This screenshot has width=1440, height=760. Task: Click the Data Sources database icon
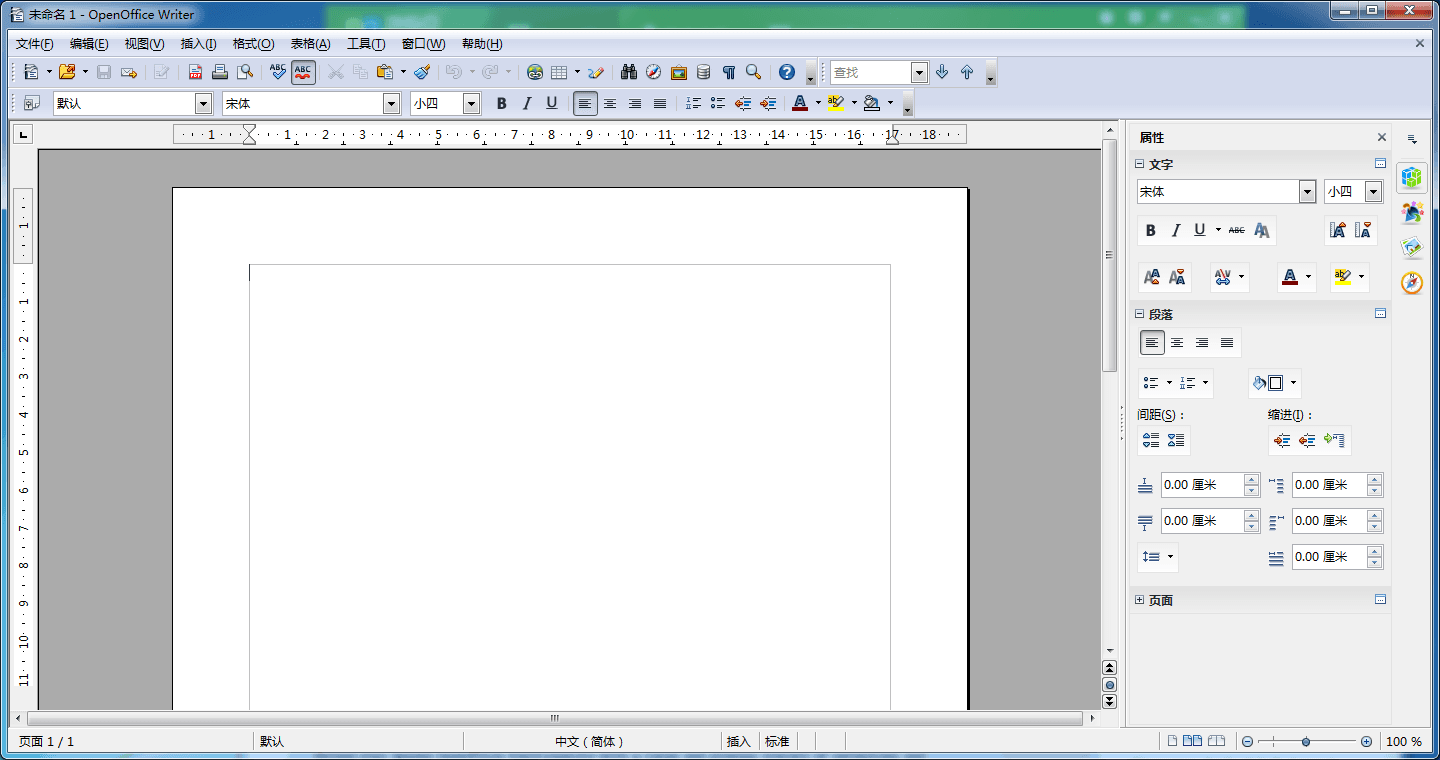coord(704,72)
